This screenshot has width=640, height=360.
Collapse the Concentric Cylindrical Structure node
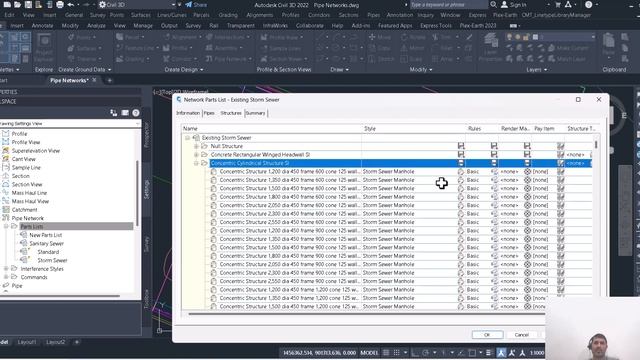click(196, 163)
